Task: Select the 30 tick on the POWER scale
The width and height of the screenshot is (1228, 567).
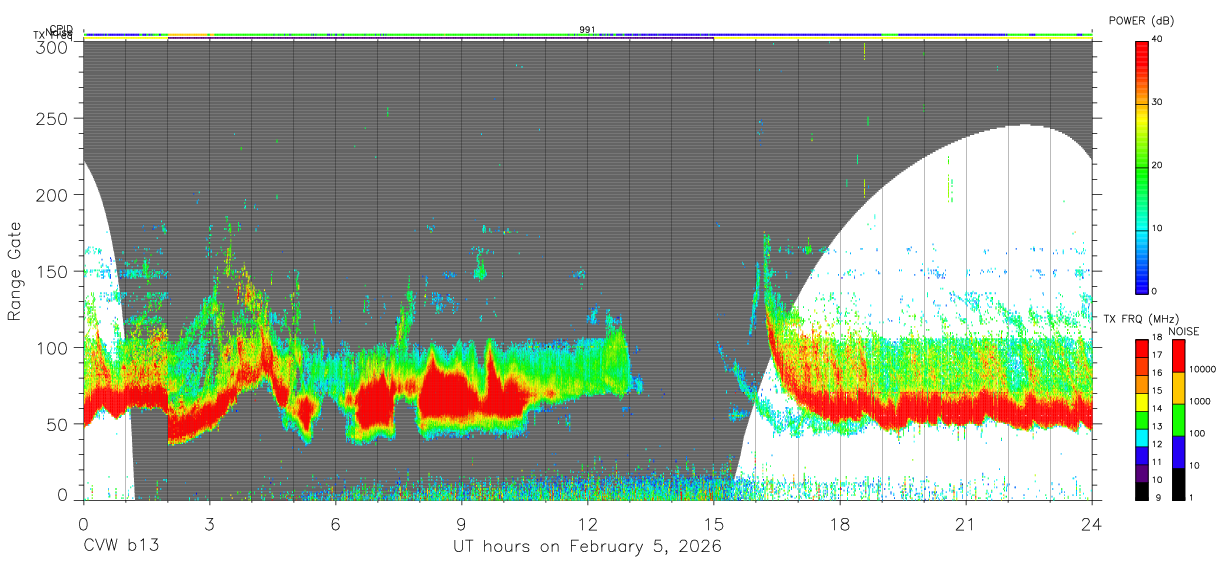Action: tap(1159, 102)
